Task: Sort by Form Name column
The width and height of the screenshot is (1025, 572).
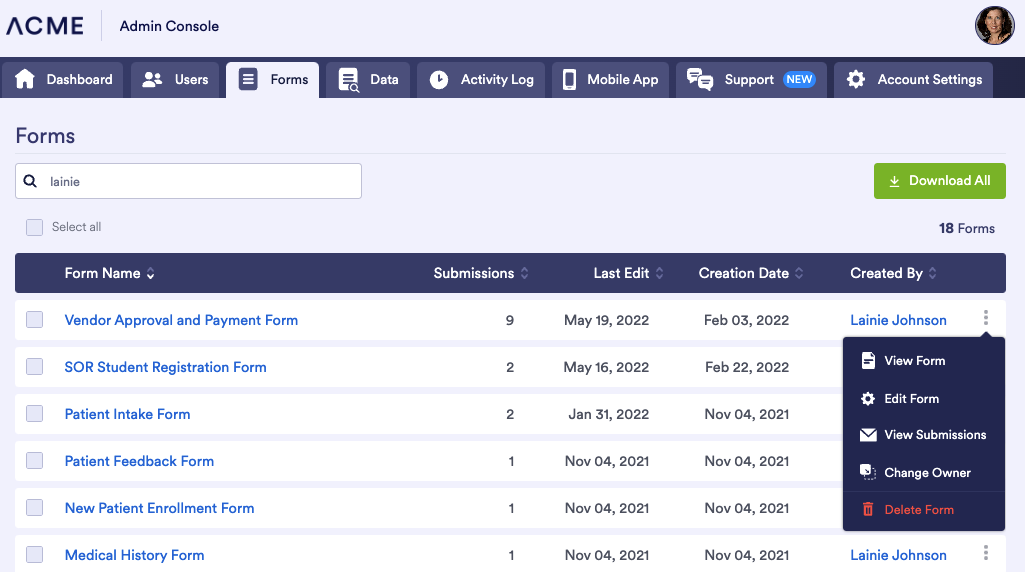Action: pos(110,273)
